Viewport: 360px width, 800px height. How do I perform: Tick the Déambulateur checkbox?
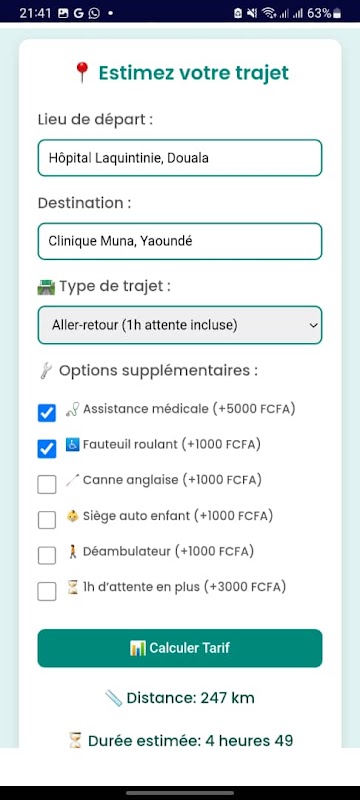[x=47, y=556]
